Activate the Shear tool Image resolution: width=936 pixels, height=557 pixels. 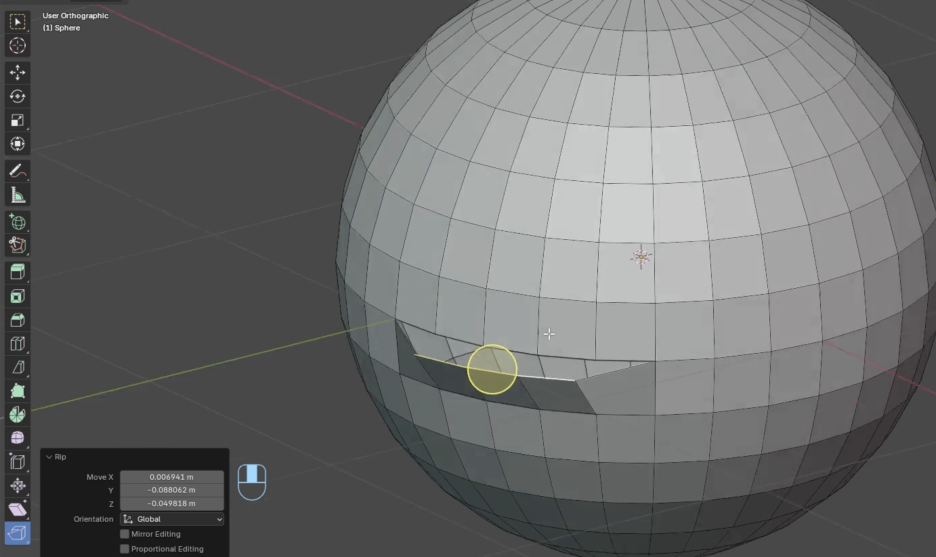point(17,509)
